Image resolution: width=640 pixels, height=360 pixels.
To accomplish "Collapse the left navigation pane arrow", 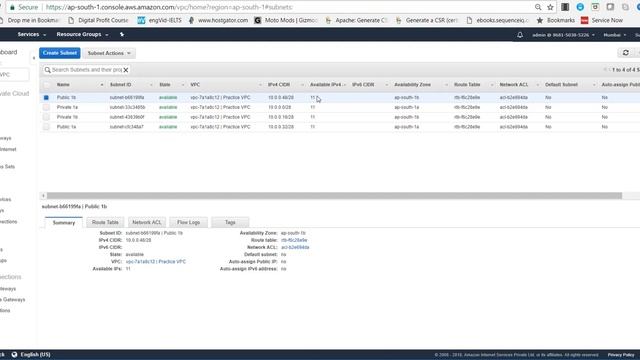I will coord(34,58).
